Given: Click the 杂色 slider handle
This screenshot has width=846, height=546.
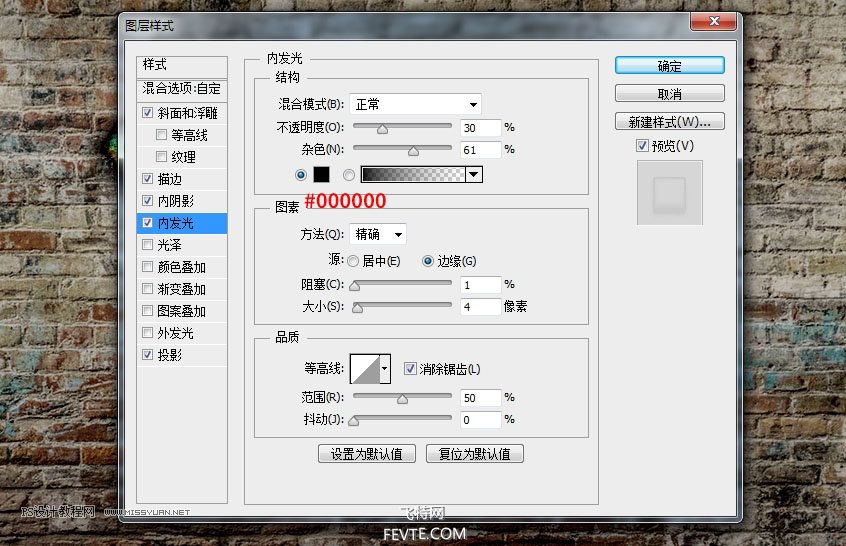Looking at the screenshot, I should tap(413, 151).
